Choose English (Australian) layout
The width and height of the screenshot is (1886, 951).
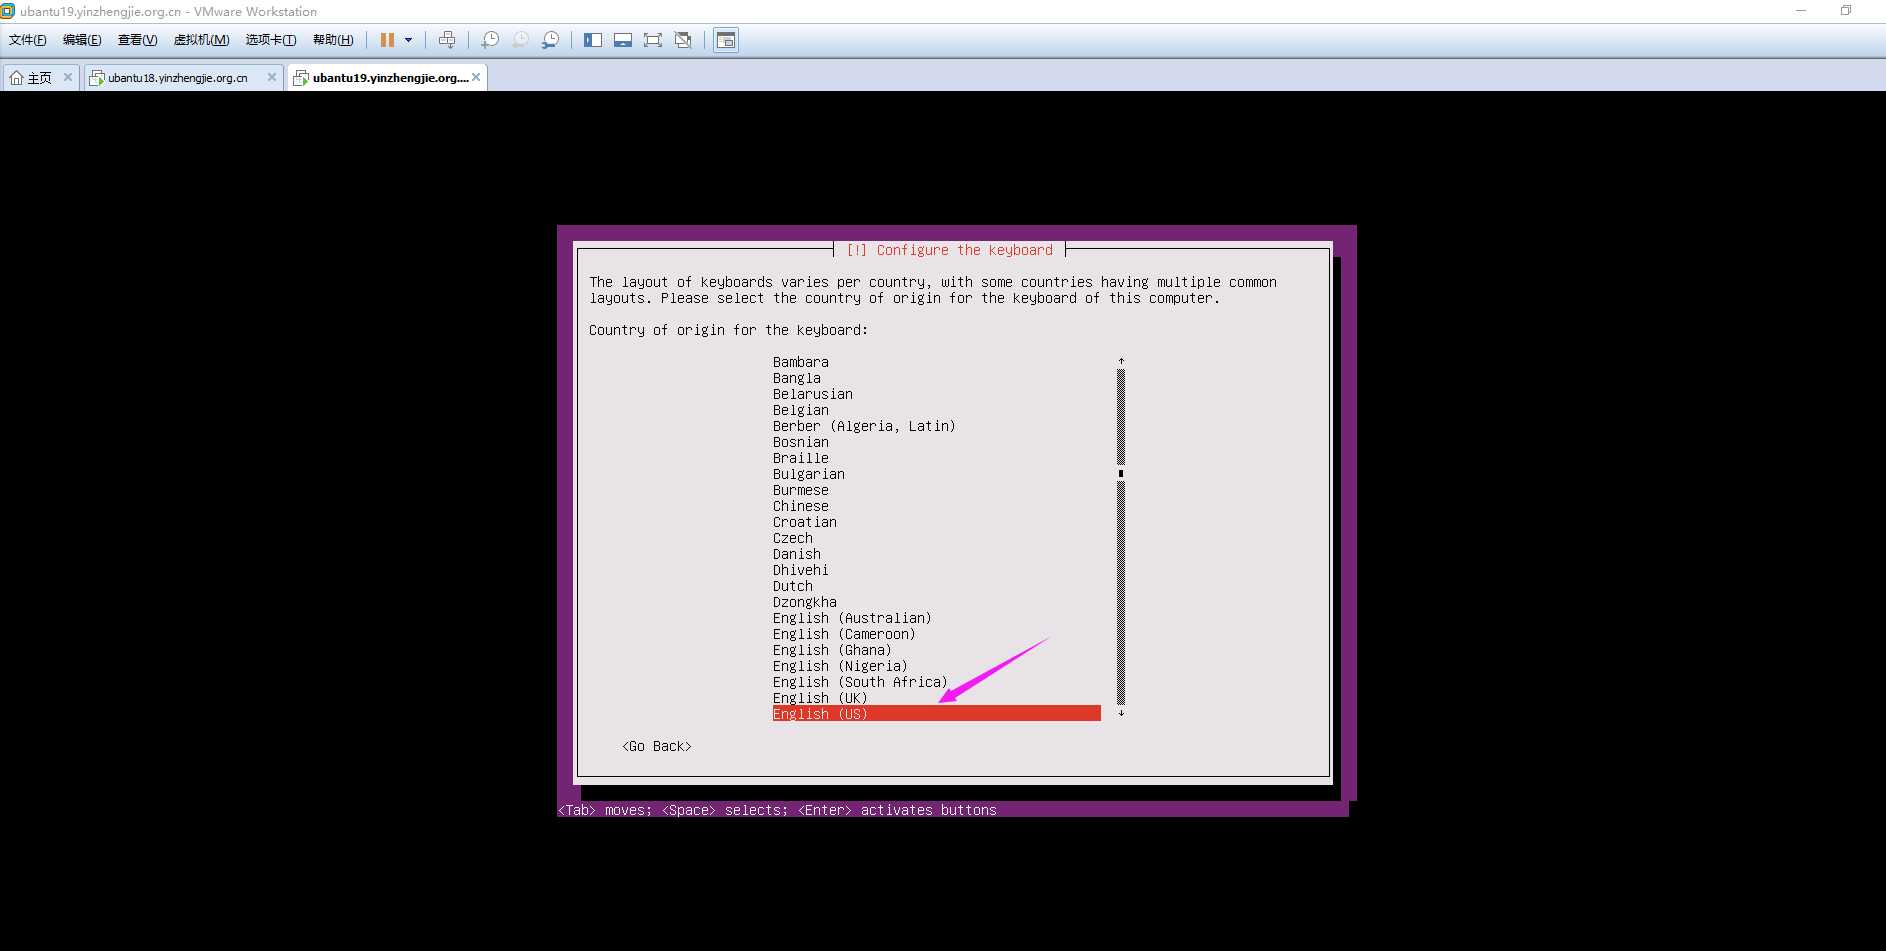tap(852, 618)
